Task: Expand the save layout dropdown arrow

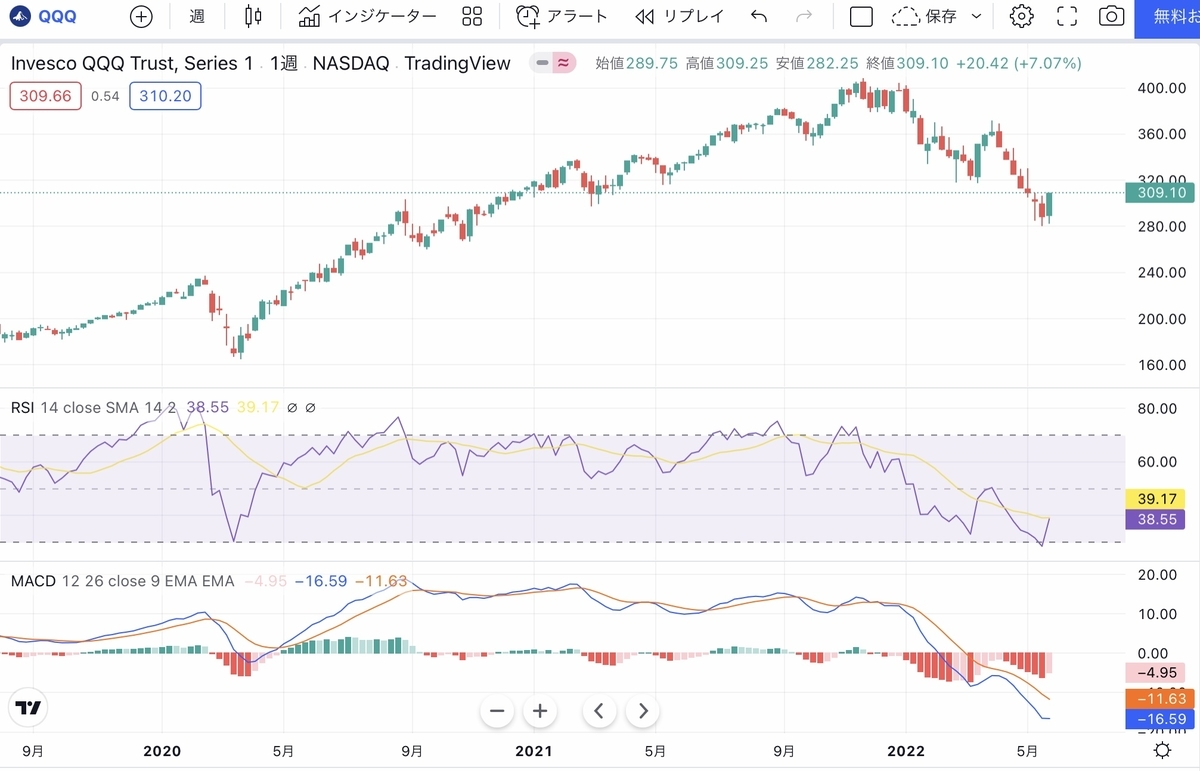Action: pyautogui.click(x=977, y=16)
